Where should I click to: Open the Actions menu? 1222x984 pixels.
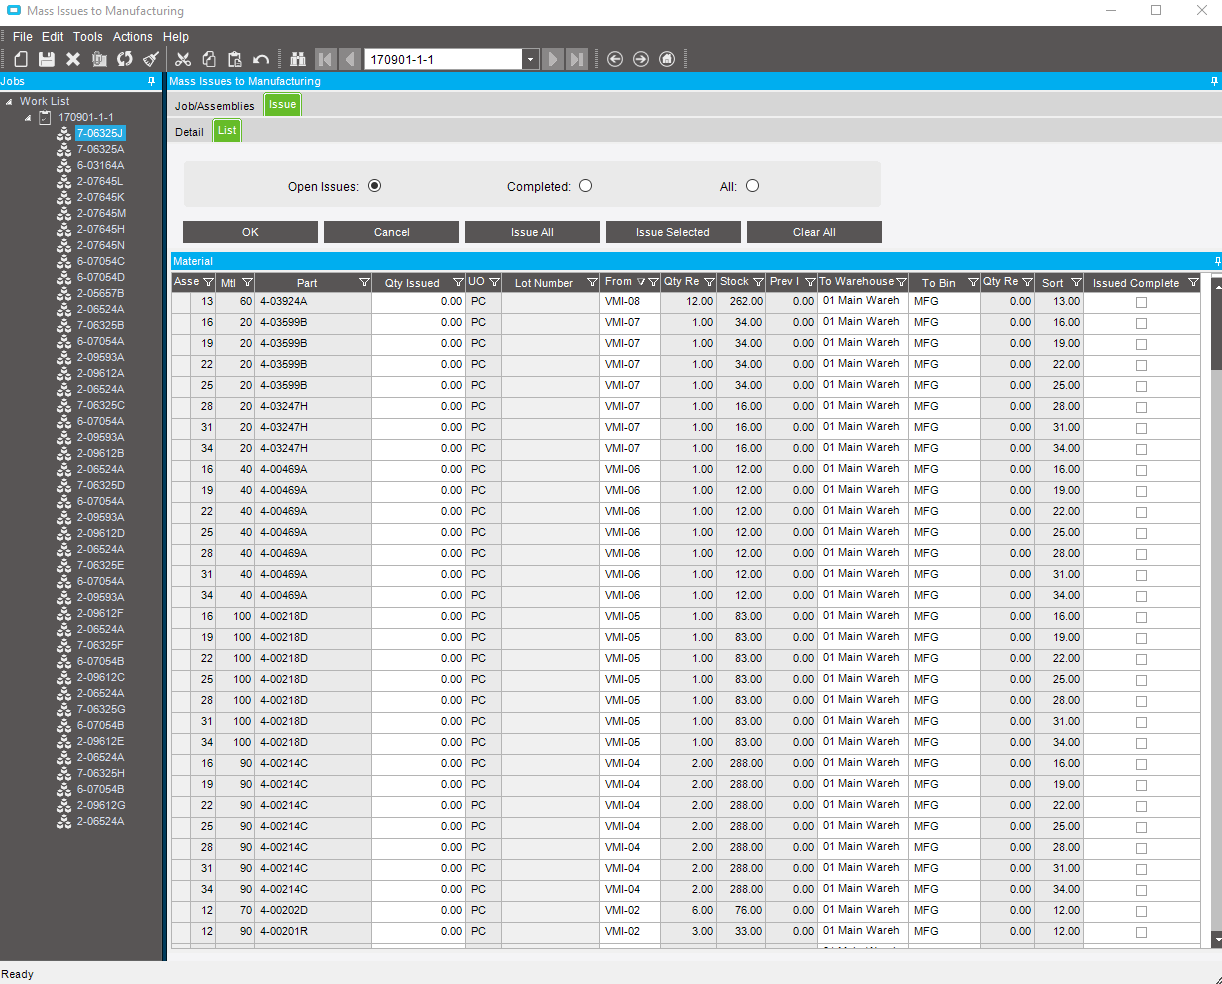click(x=132, y=36)
